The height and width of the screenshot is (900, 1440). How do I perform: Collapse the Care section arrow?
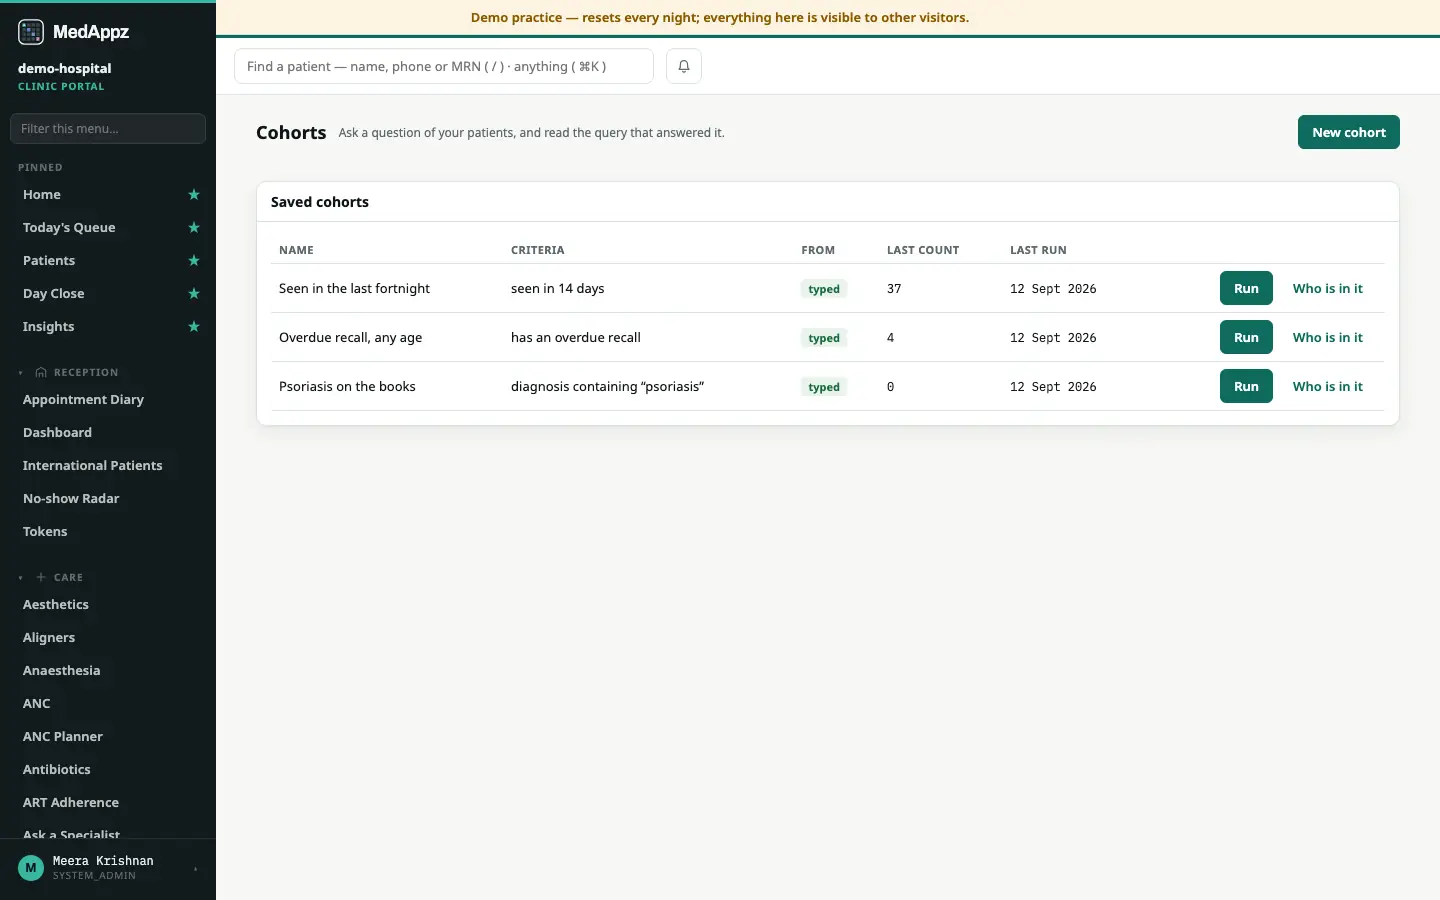coord(21,578)
